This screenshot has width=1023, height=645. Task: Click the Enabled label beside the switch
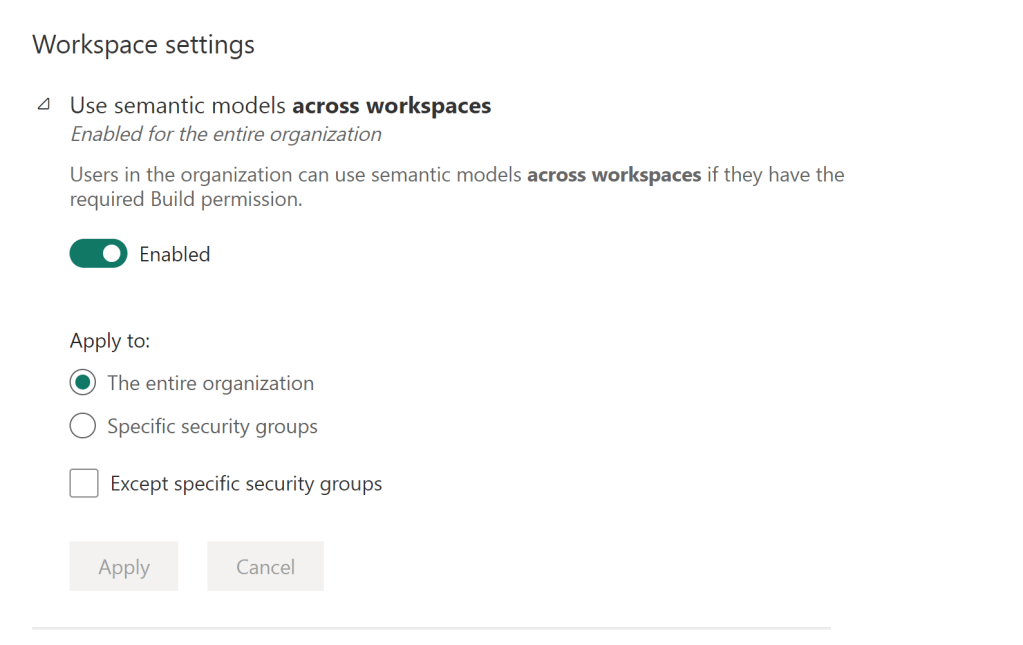point(174,254)
